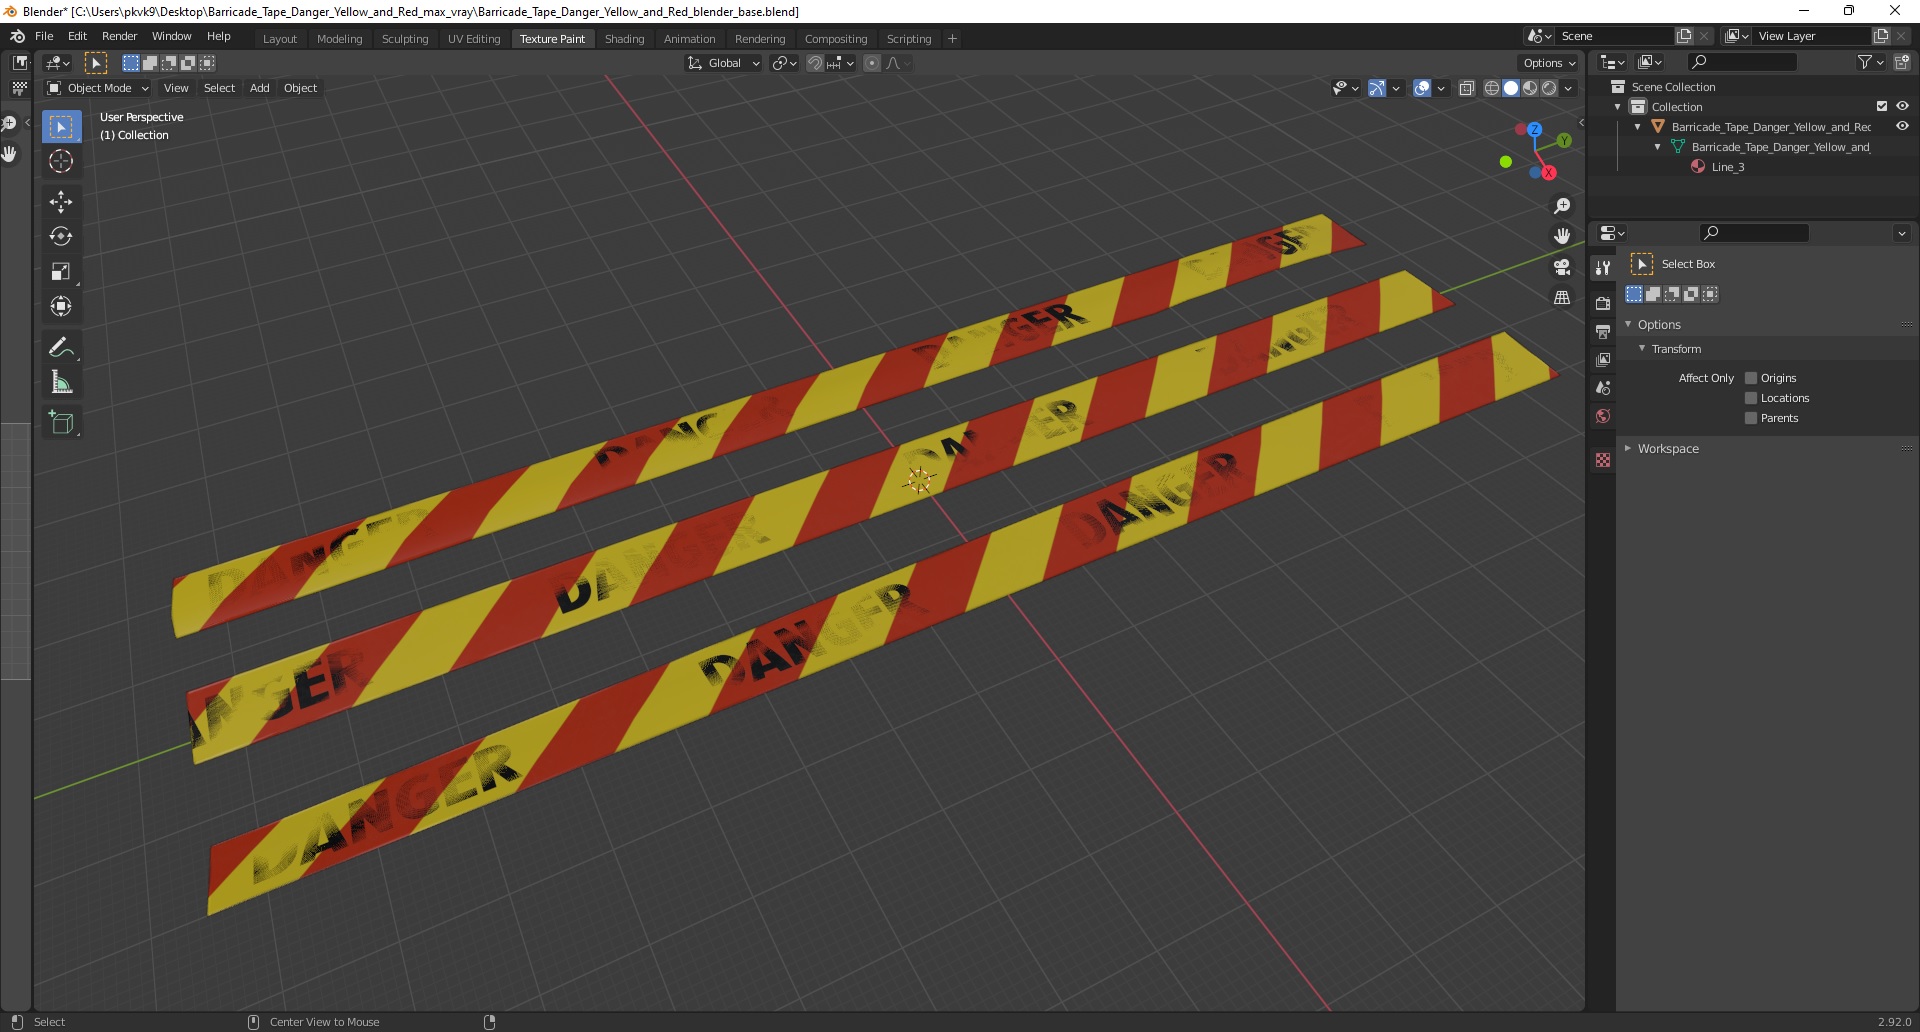Click the viewport pan hand icon
Viewport: 1920px width, 1032px height.
pos(1562,236)
